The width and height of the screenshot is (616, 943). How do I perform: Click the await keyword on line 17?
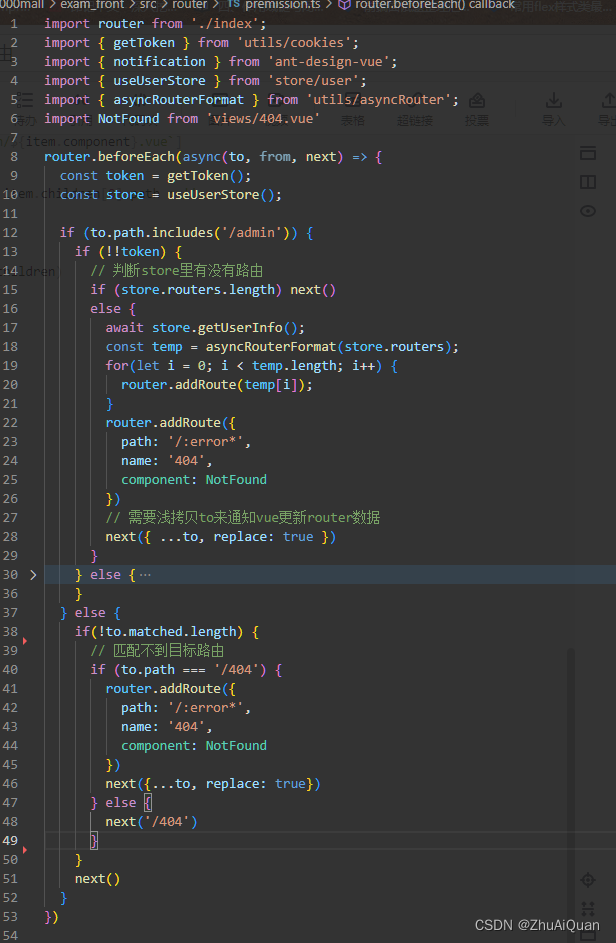coord(125,328)
